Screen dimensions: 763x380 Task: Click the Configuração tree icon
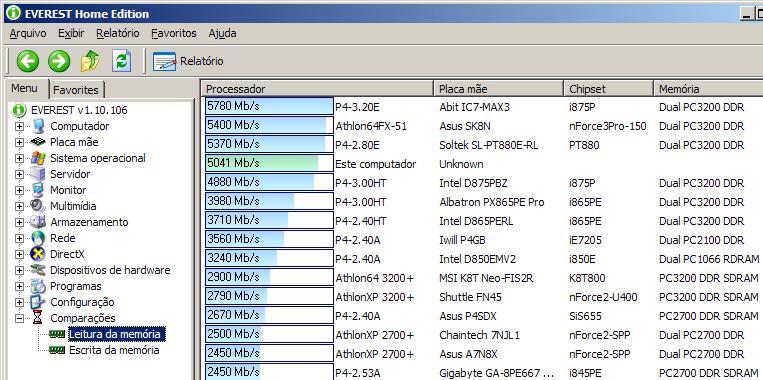click(x=38, y=302)
